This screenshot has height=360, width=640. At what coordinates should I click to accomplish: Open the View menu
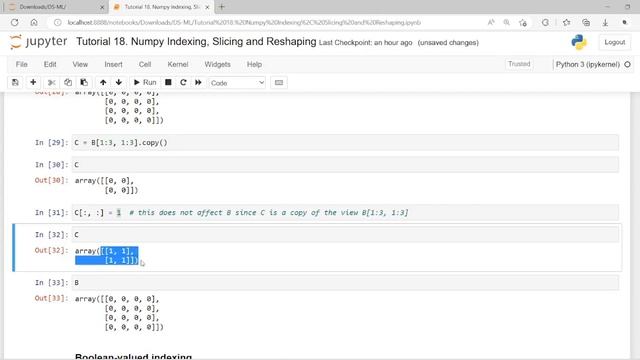tap(80, 64)
